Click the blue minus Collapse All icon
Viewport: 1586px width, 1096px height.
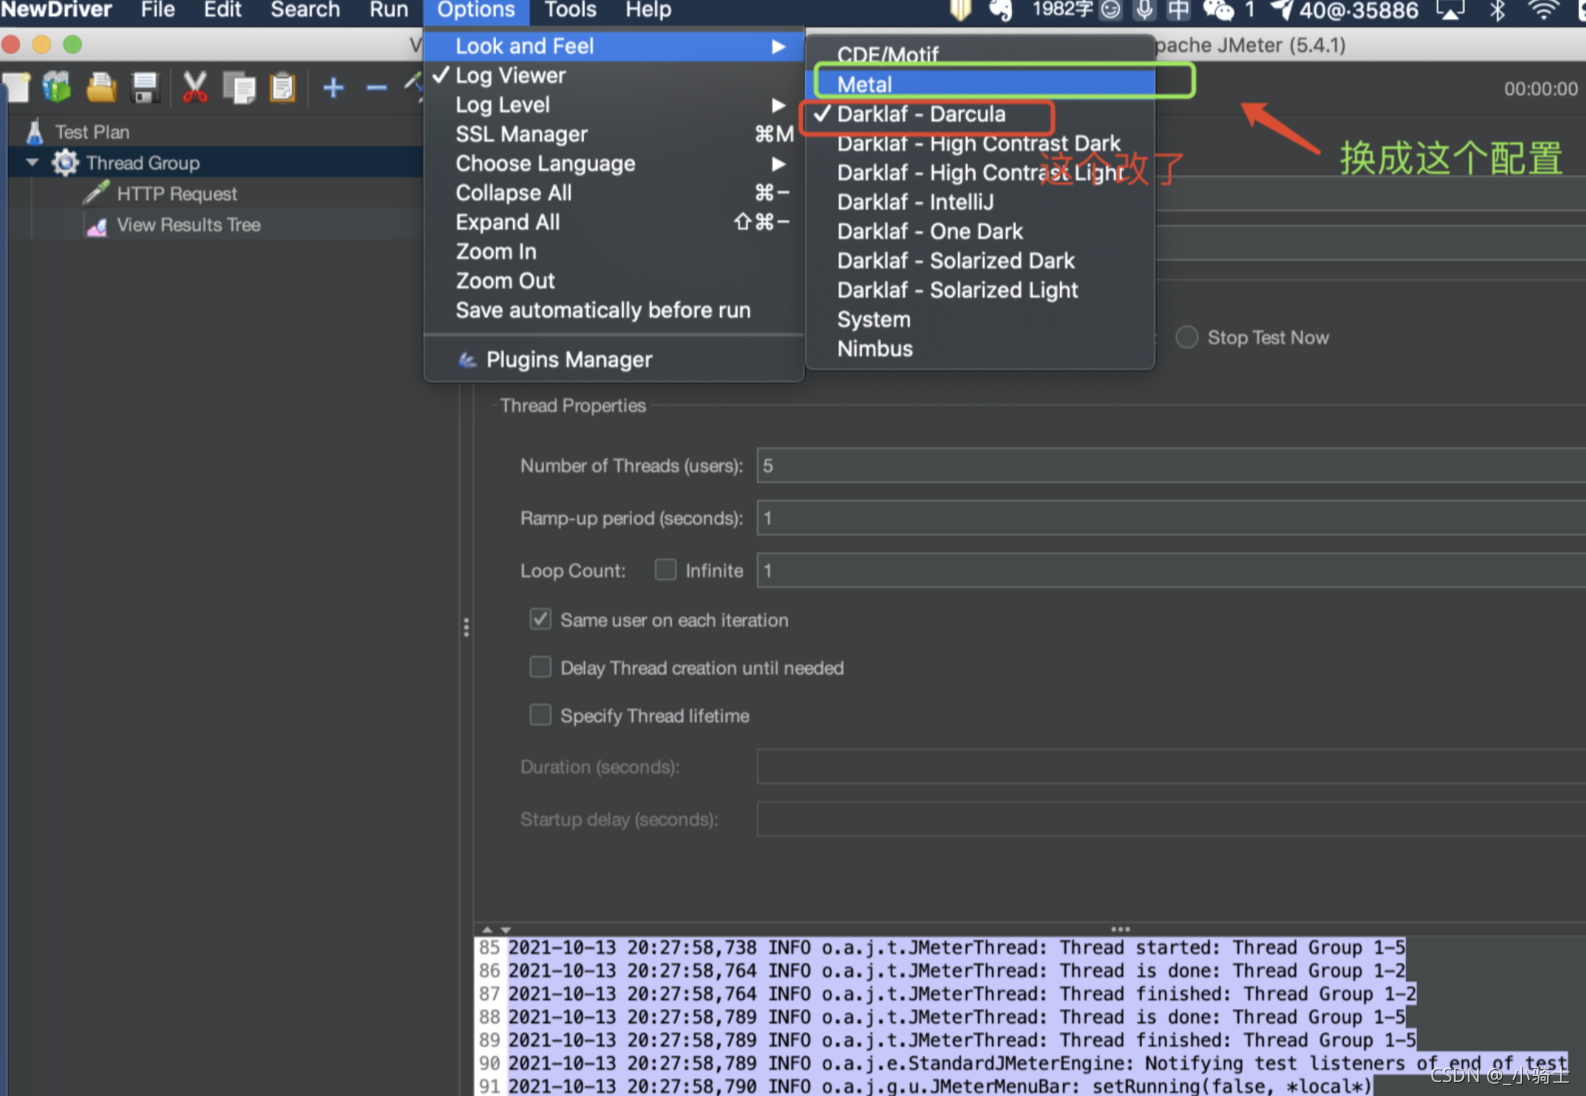coord(377,88)
